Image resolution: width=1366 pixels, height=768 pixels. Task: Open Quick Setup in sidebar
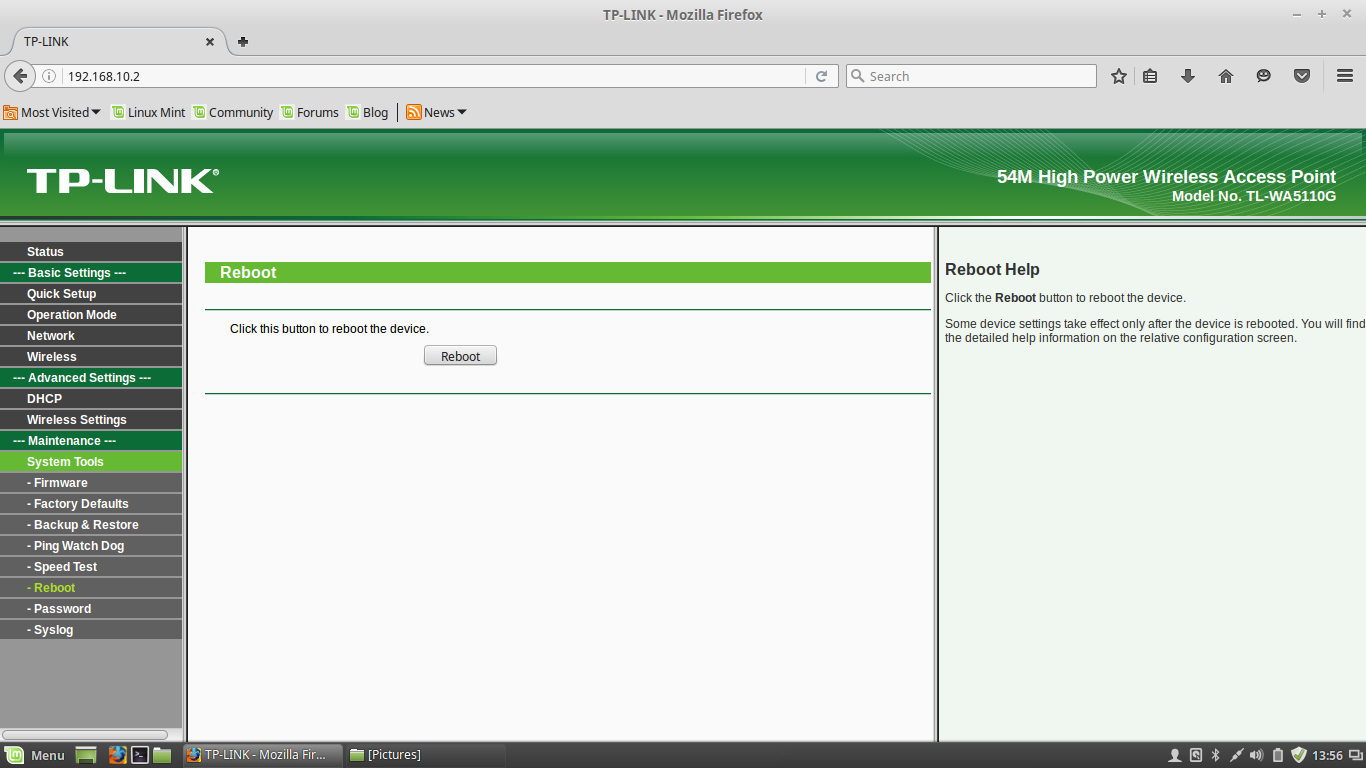(91, 294)
